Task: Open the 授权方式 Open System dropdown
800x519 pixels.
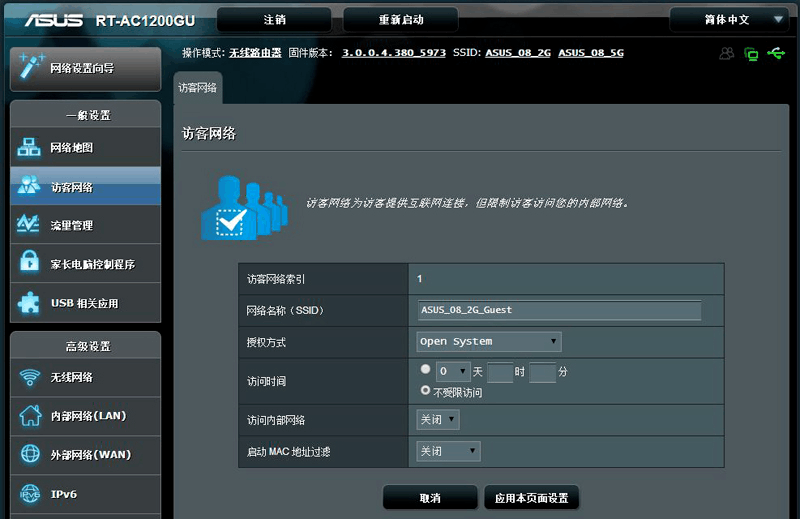Action: click(x=489, y=341)
